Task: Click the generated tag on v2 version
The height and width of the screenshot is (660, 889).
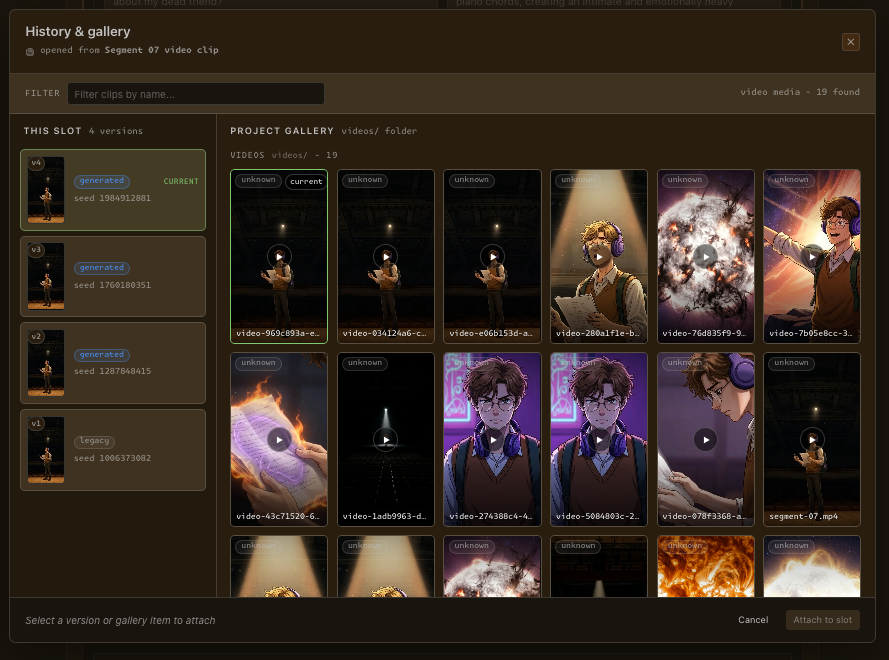Action: pyautogui.click(x=101, y=355)
